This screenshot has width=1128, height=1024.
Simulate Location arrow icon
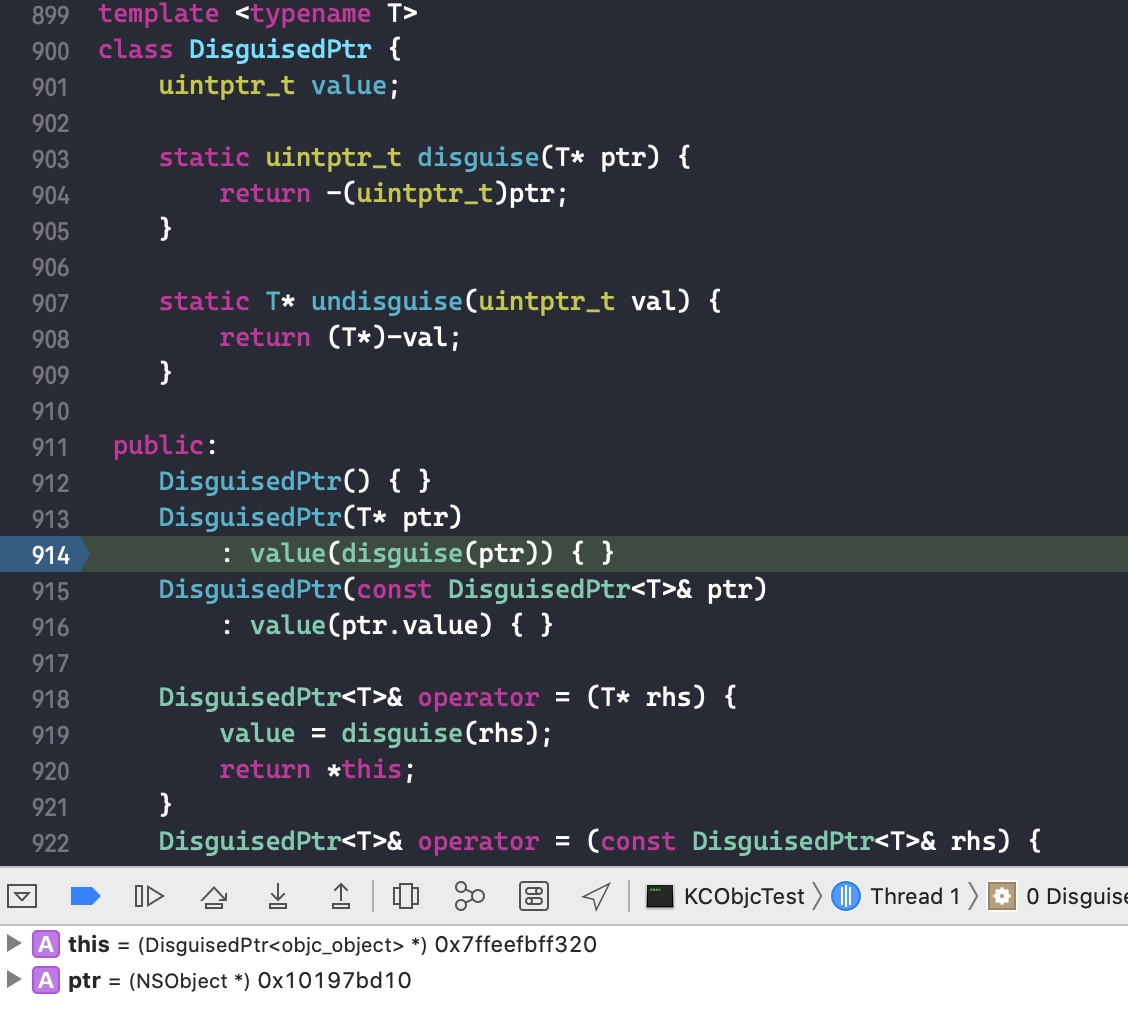(596, 896)
